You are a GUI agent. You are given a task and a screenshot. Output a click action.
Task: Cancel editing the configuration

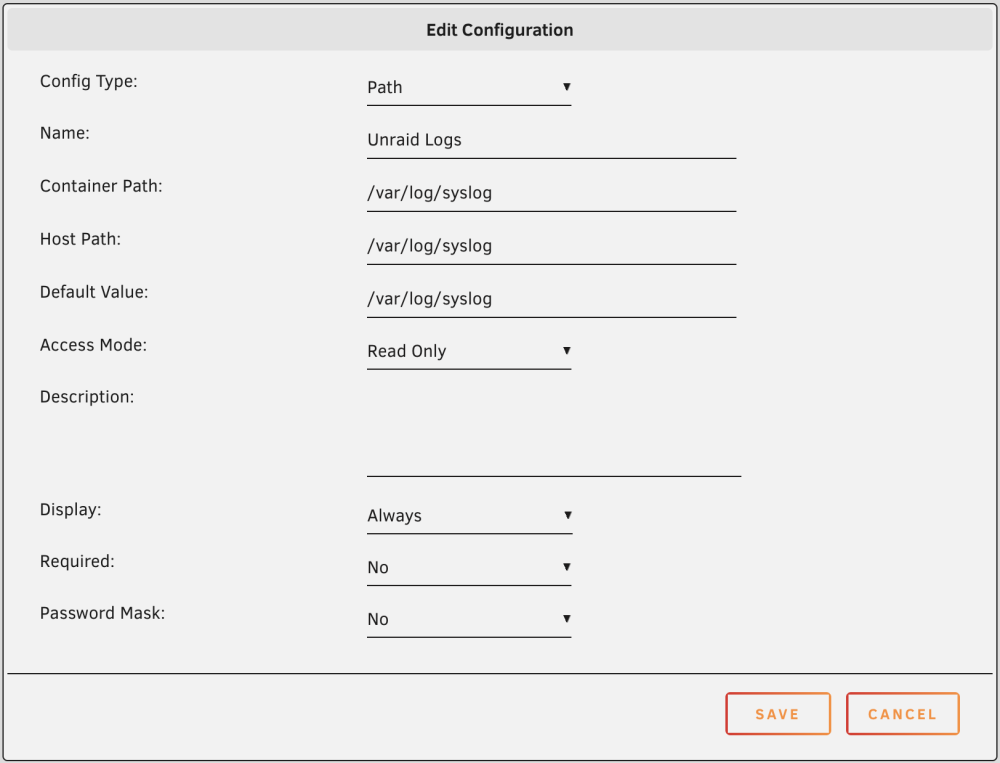tap(903, 714)
